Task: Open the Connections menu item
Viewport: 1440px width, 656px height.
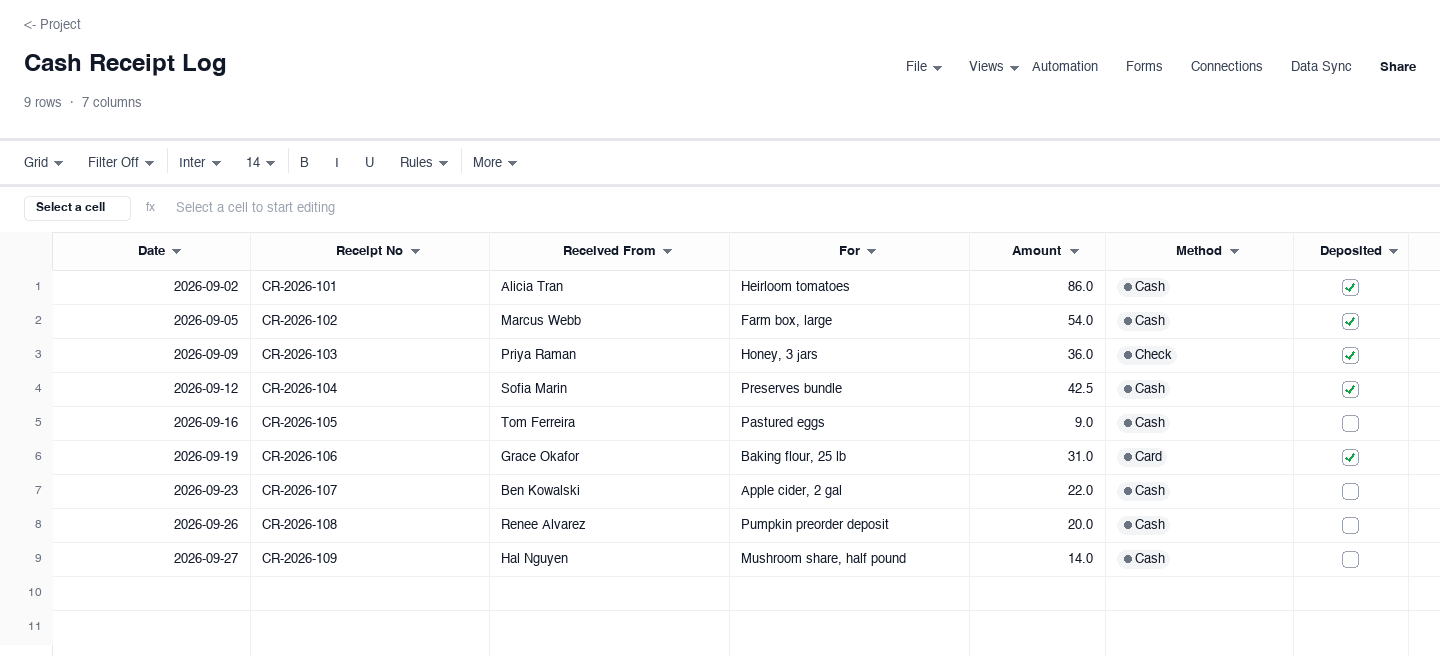Action: pos(1226,66)
